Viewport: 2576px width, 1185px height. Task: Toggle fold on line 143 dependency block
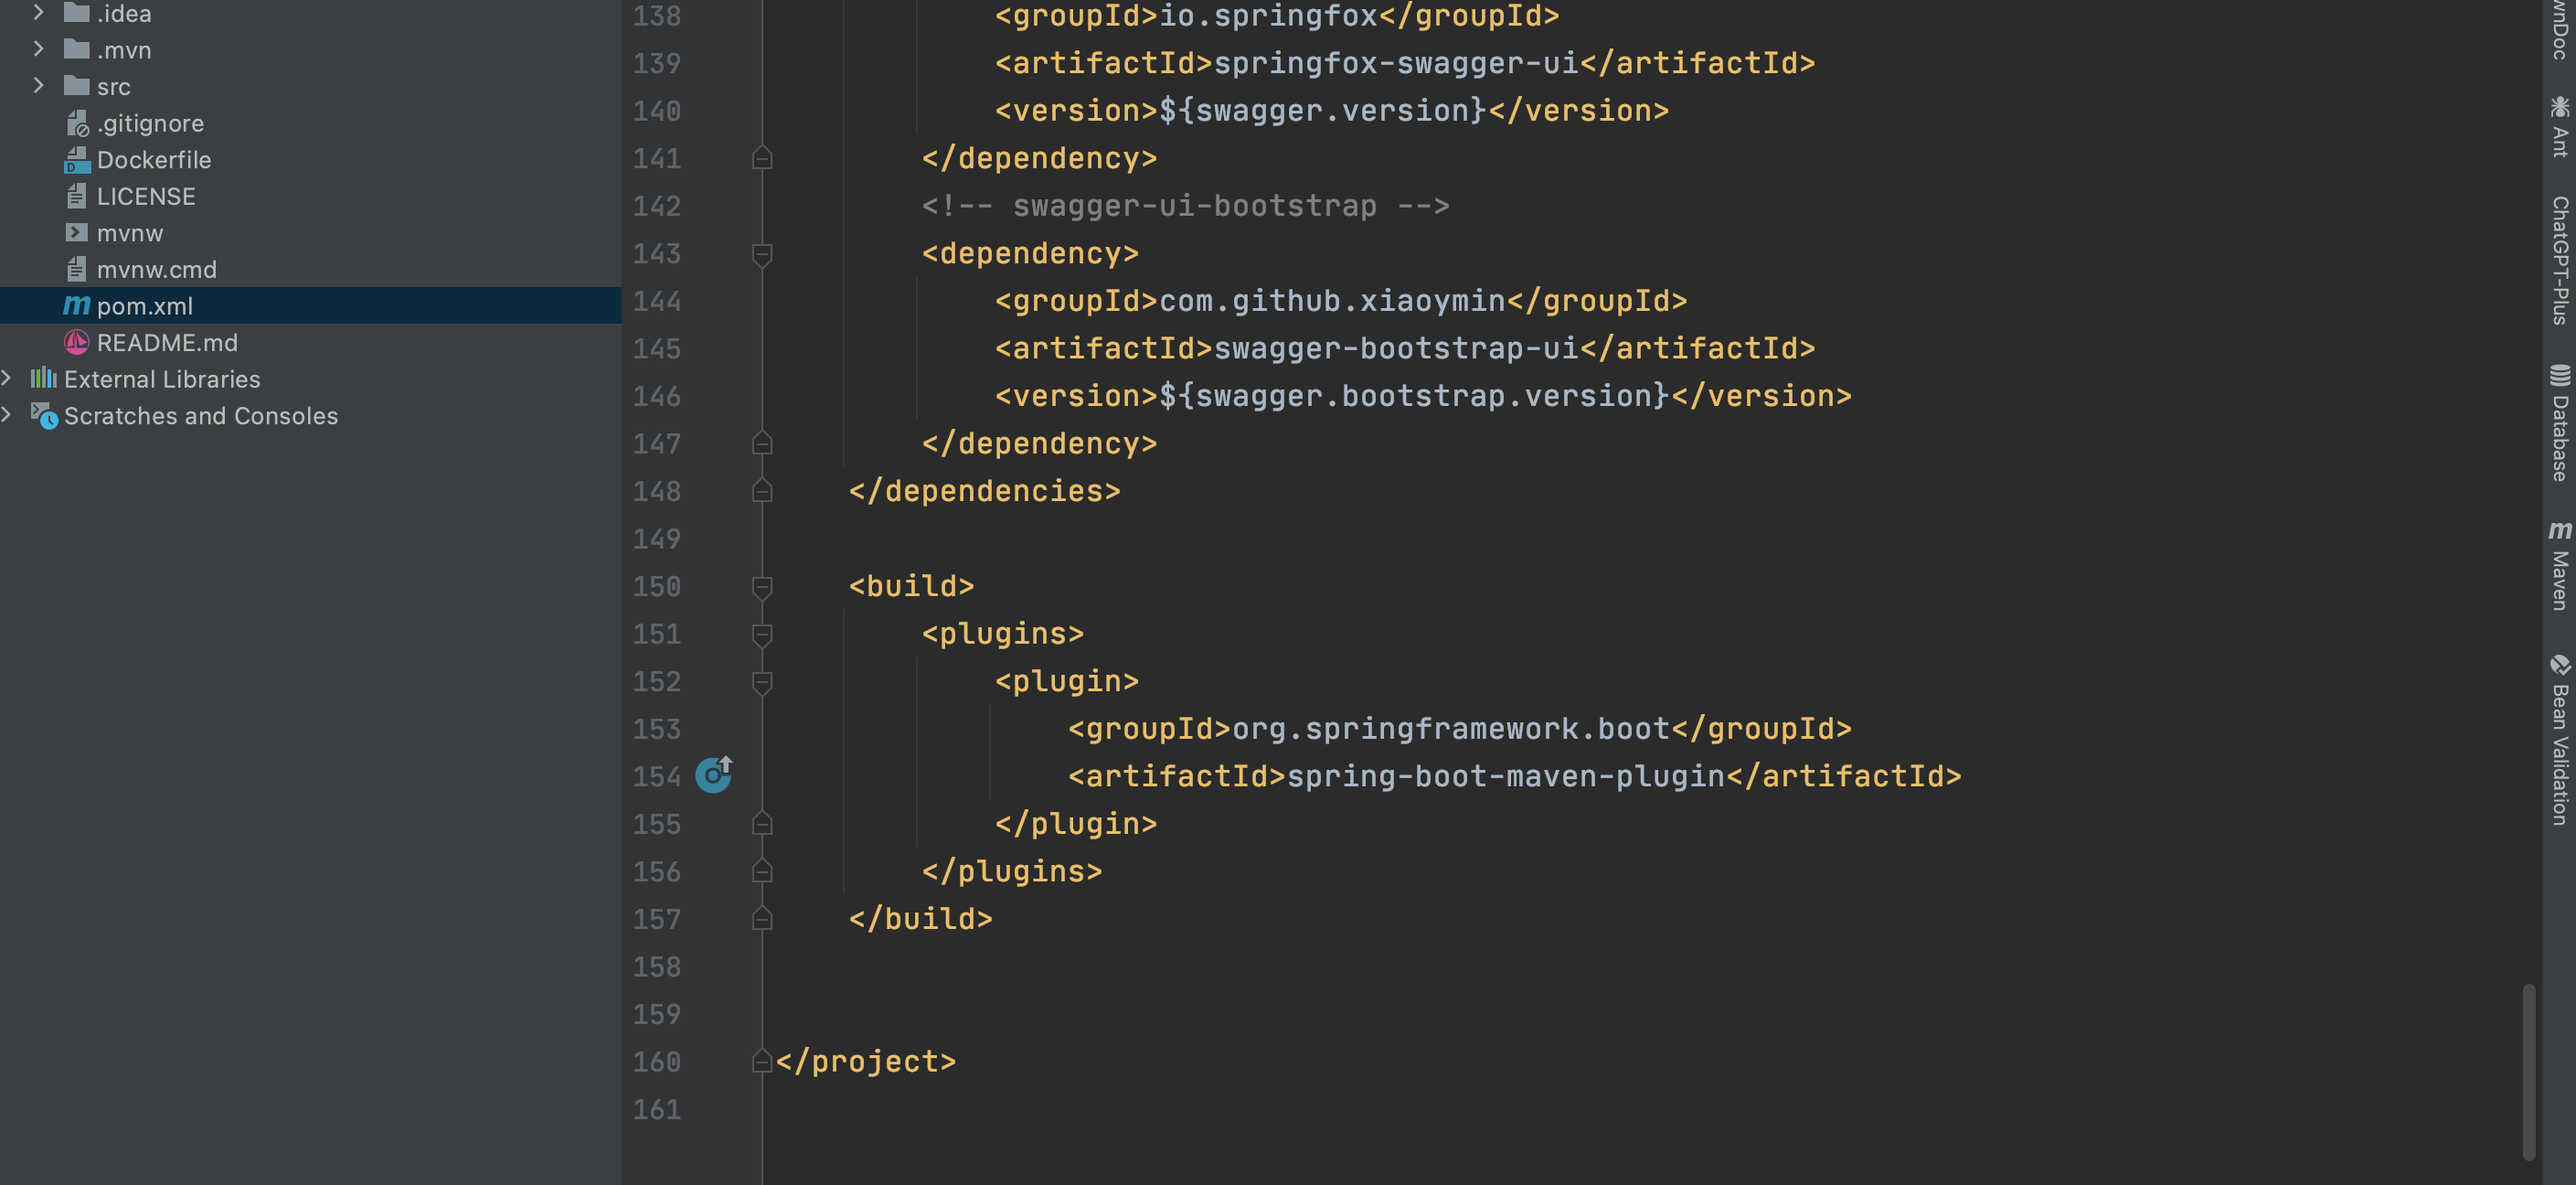762,250
